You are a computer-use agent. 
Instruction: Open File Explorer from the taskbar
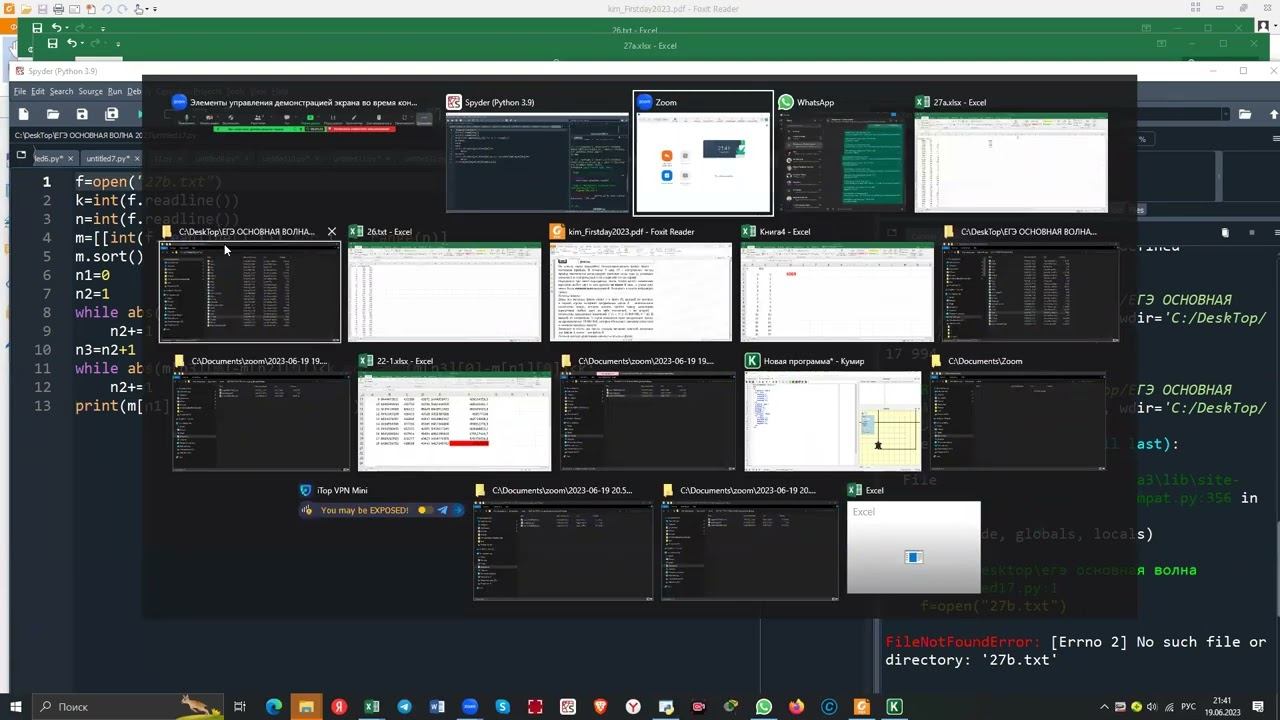click(x=306, y=707)
